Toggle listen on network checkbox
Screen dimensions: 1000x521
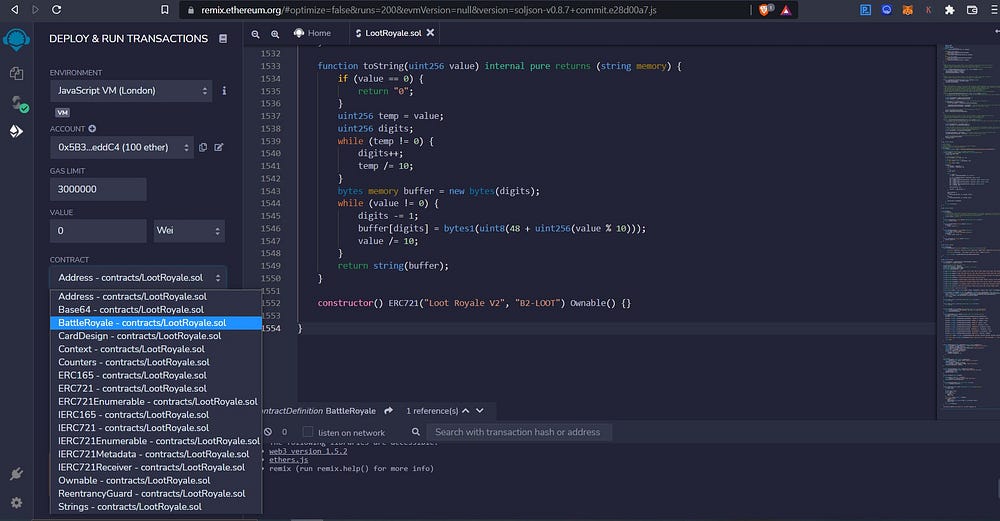(308, 432)
